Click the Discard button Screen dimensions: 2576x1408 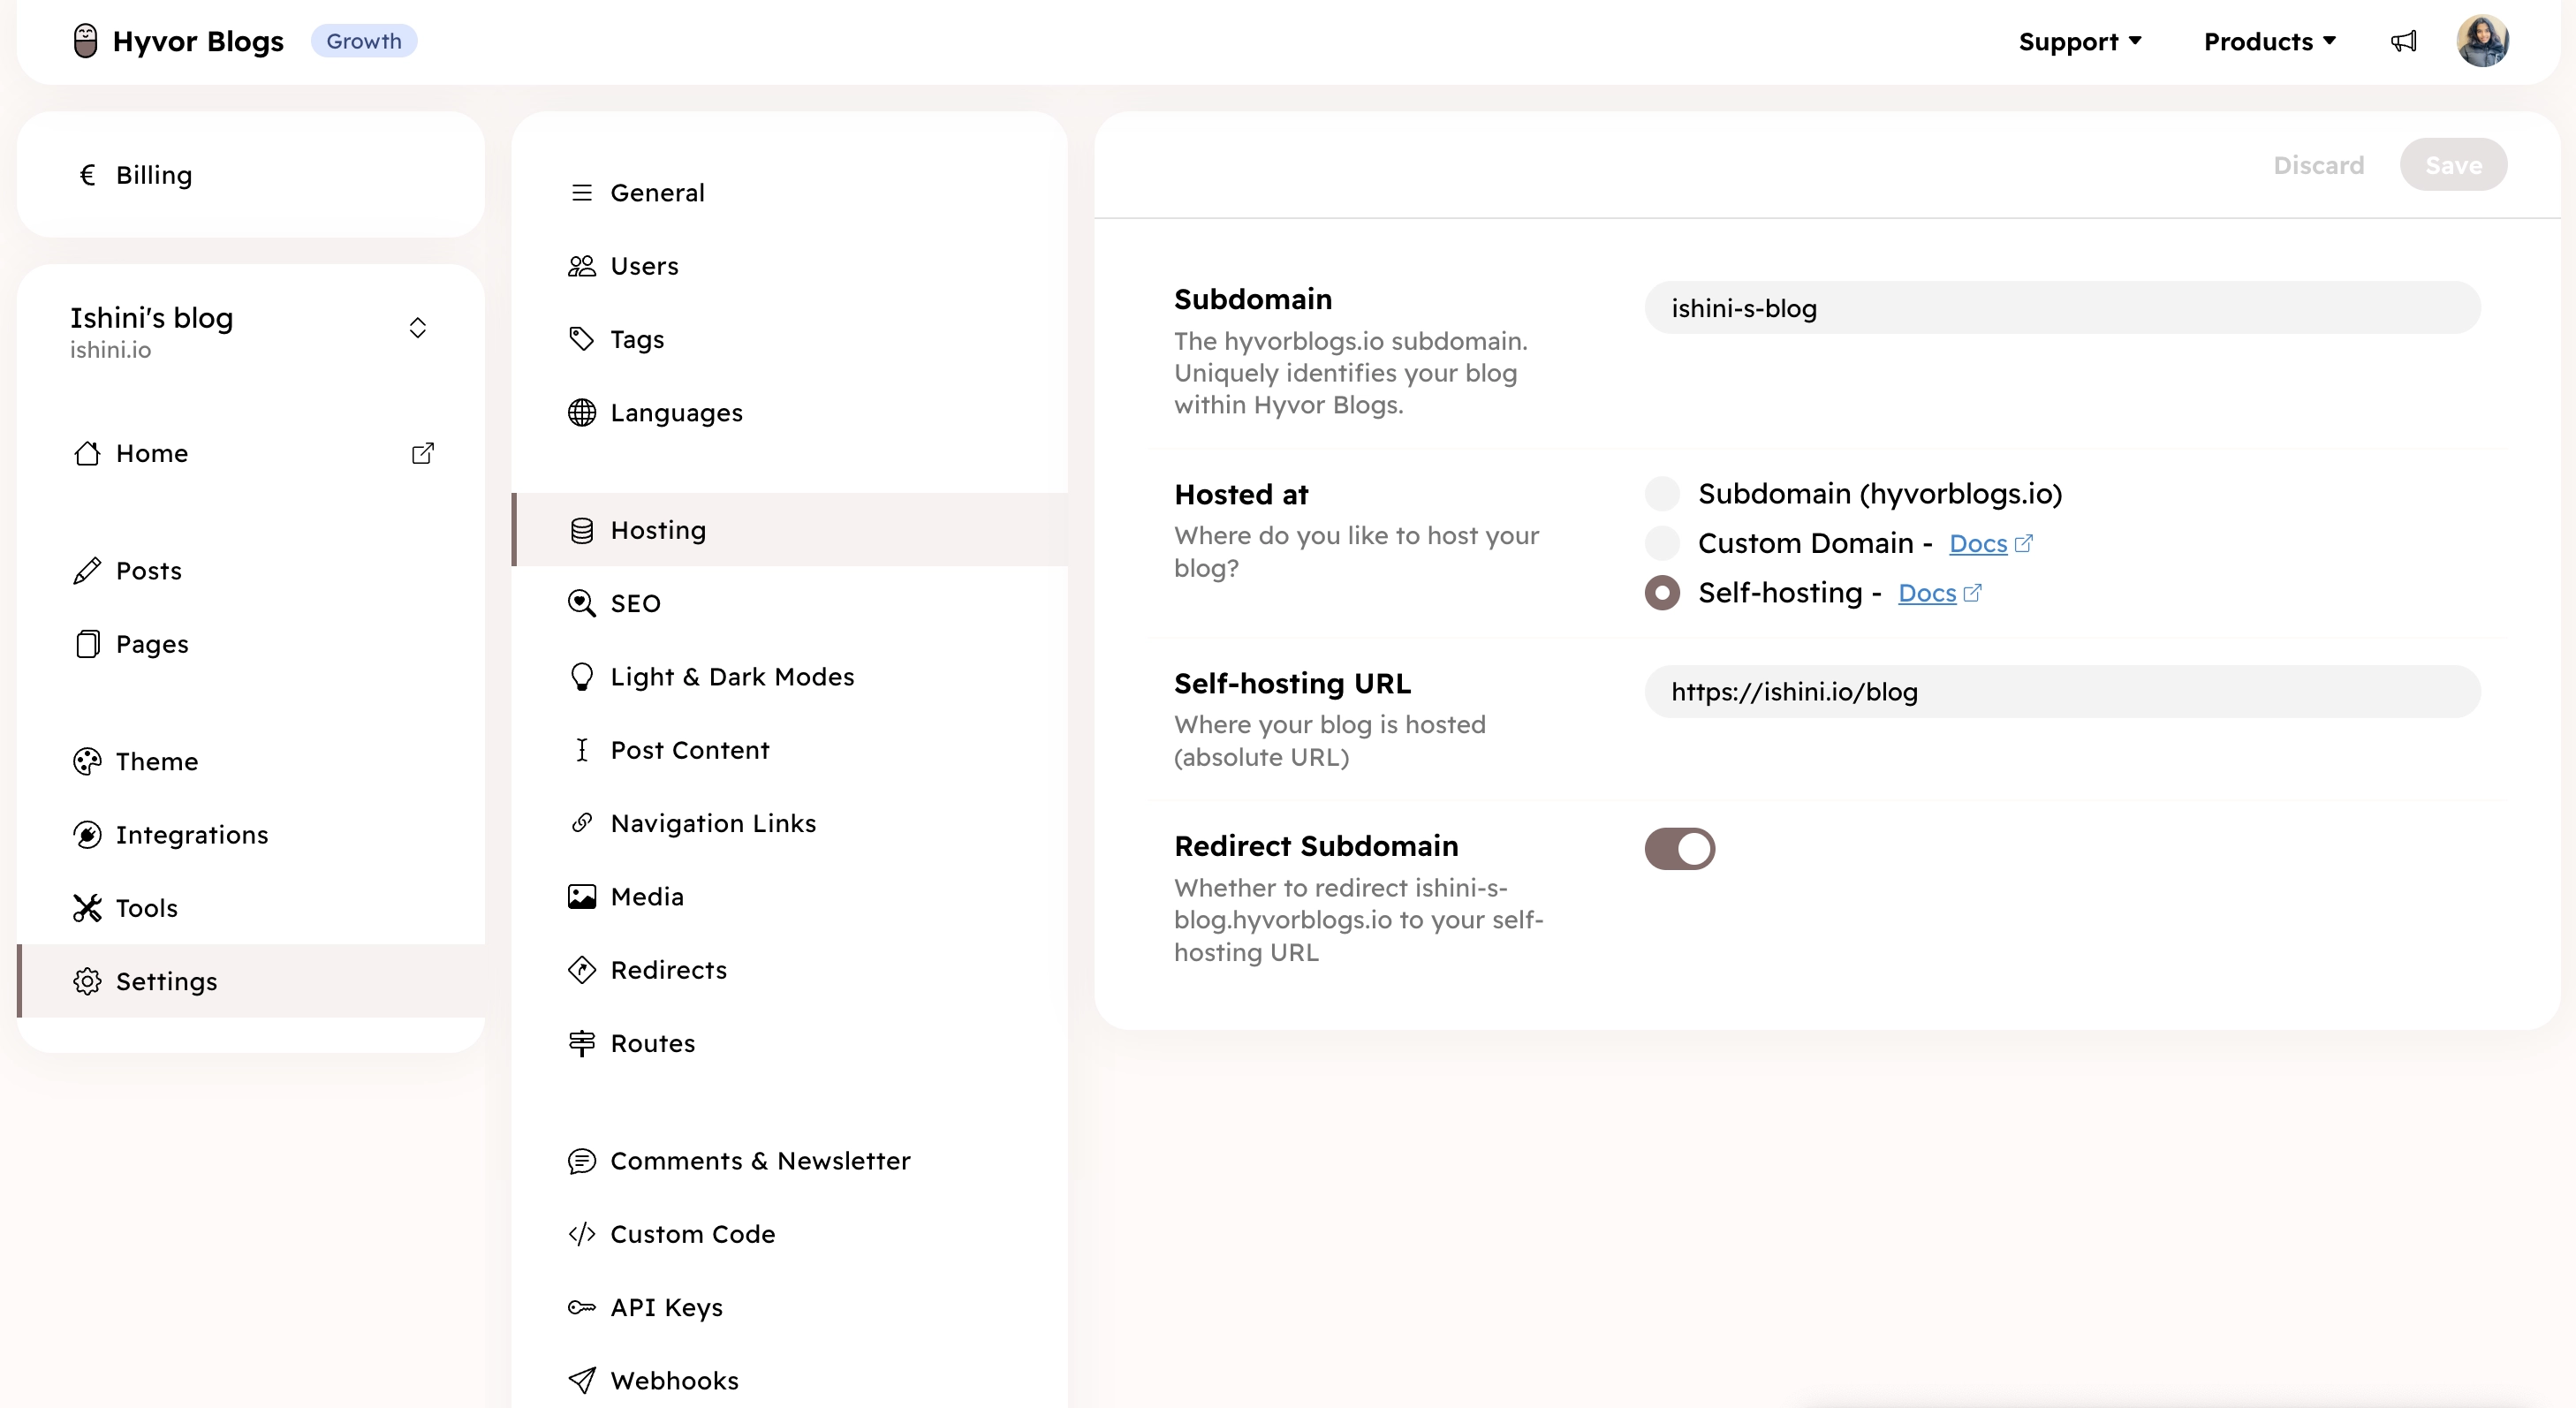(2318, 165)
